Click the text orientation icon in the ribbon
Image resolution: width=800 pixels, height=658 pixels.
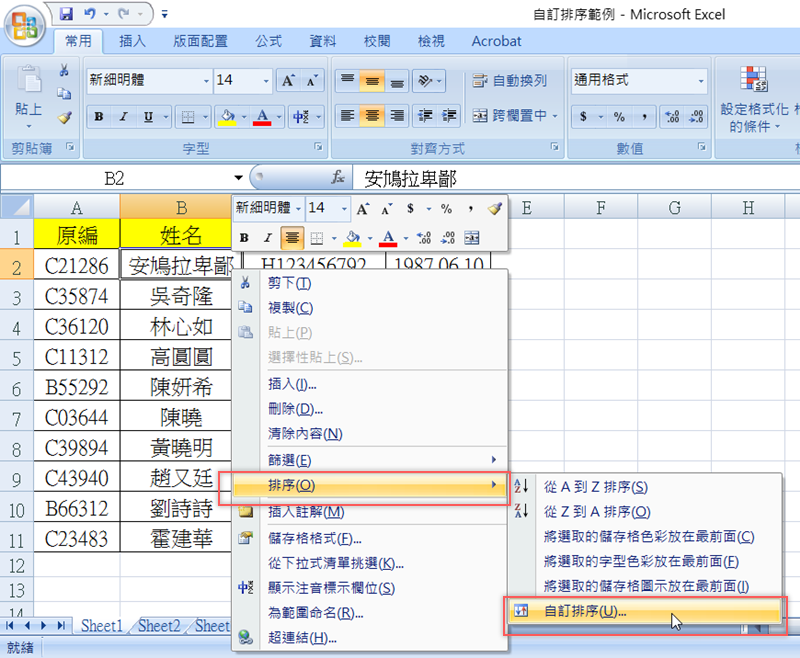click(424, 81)
